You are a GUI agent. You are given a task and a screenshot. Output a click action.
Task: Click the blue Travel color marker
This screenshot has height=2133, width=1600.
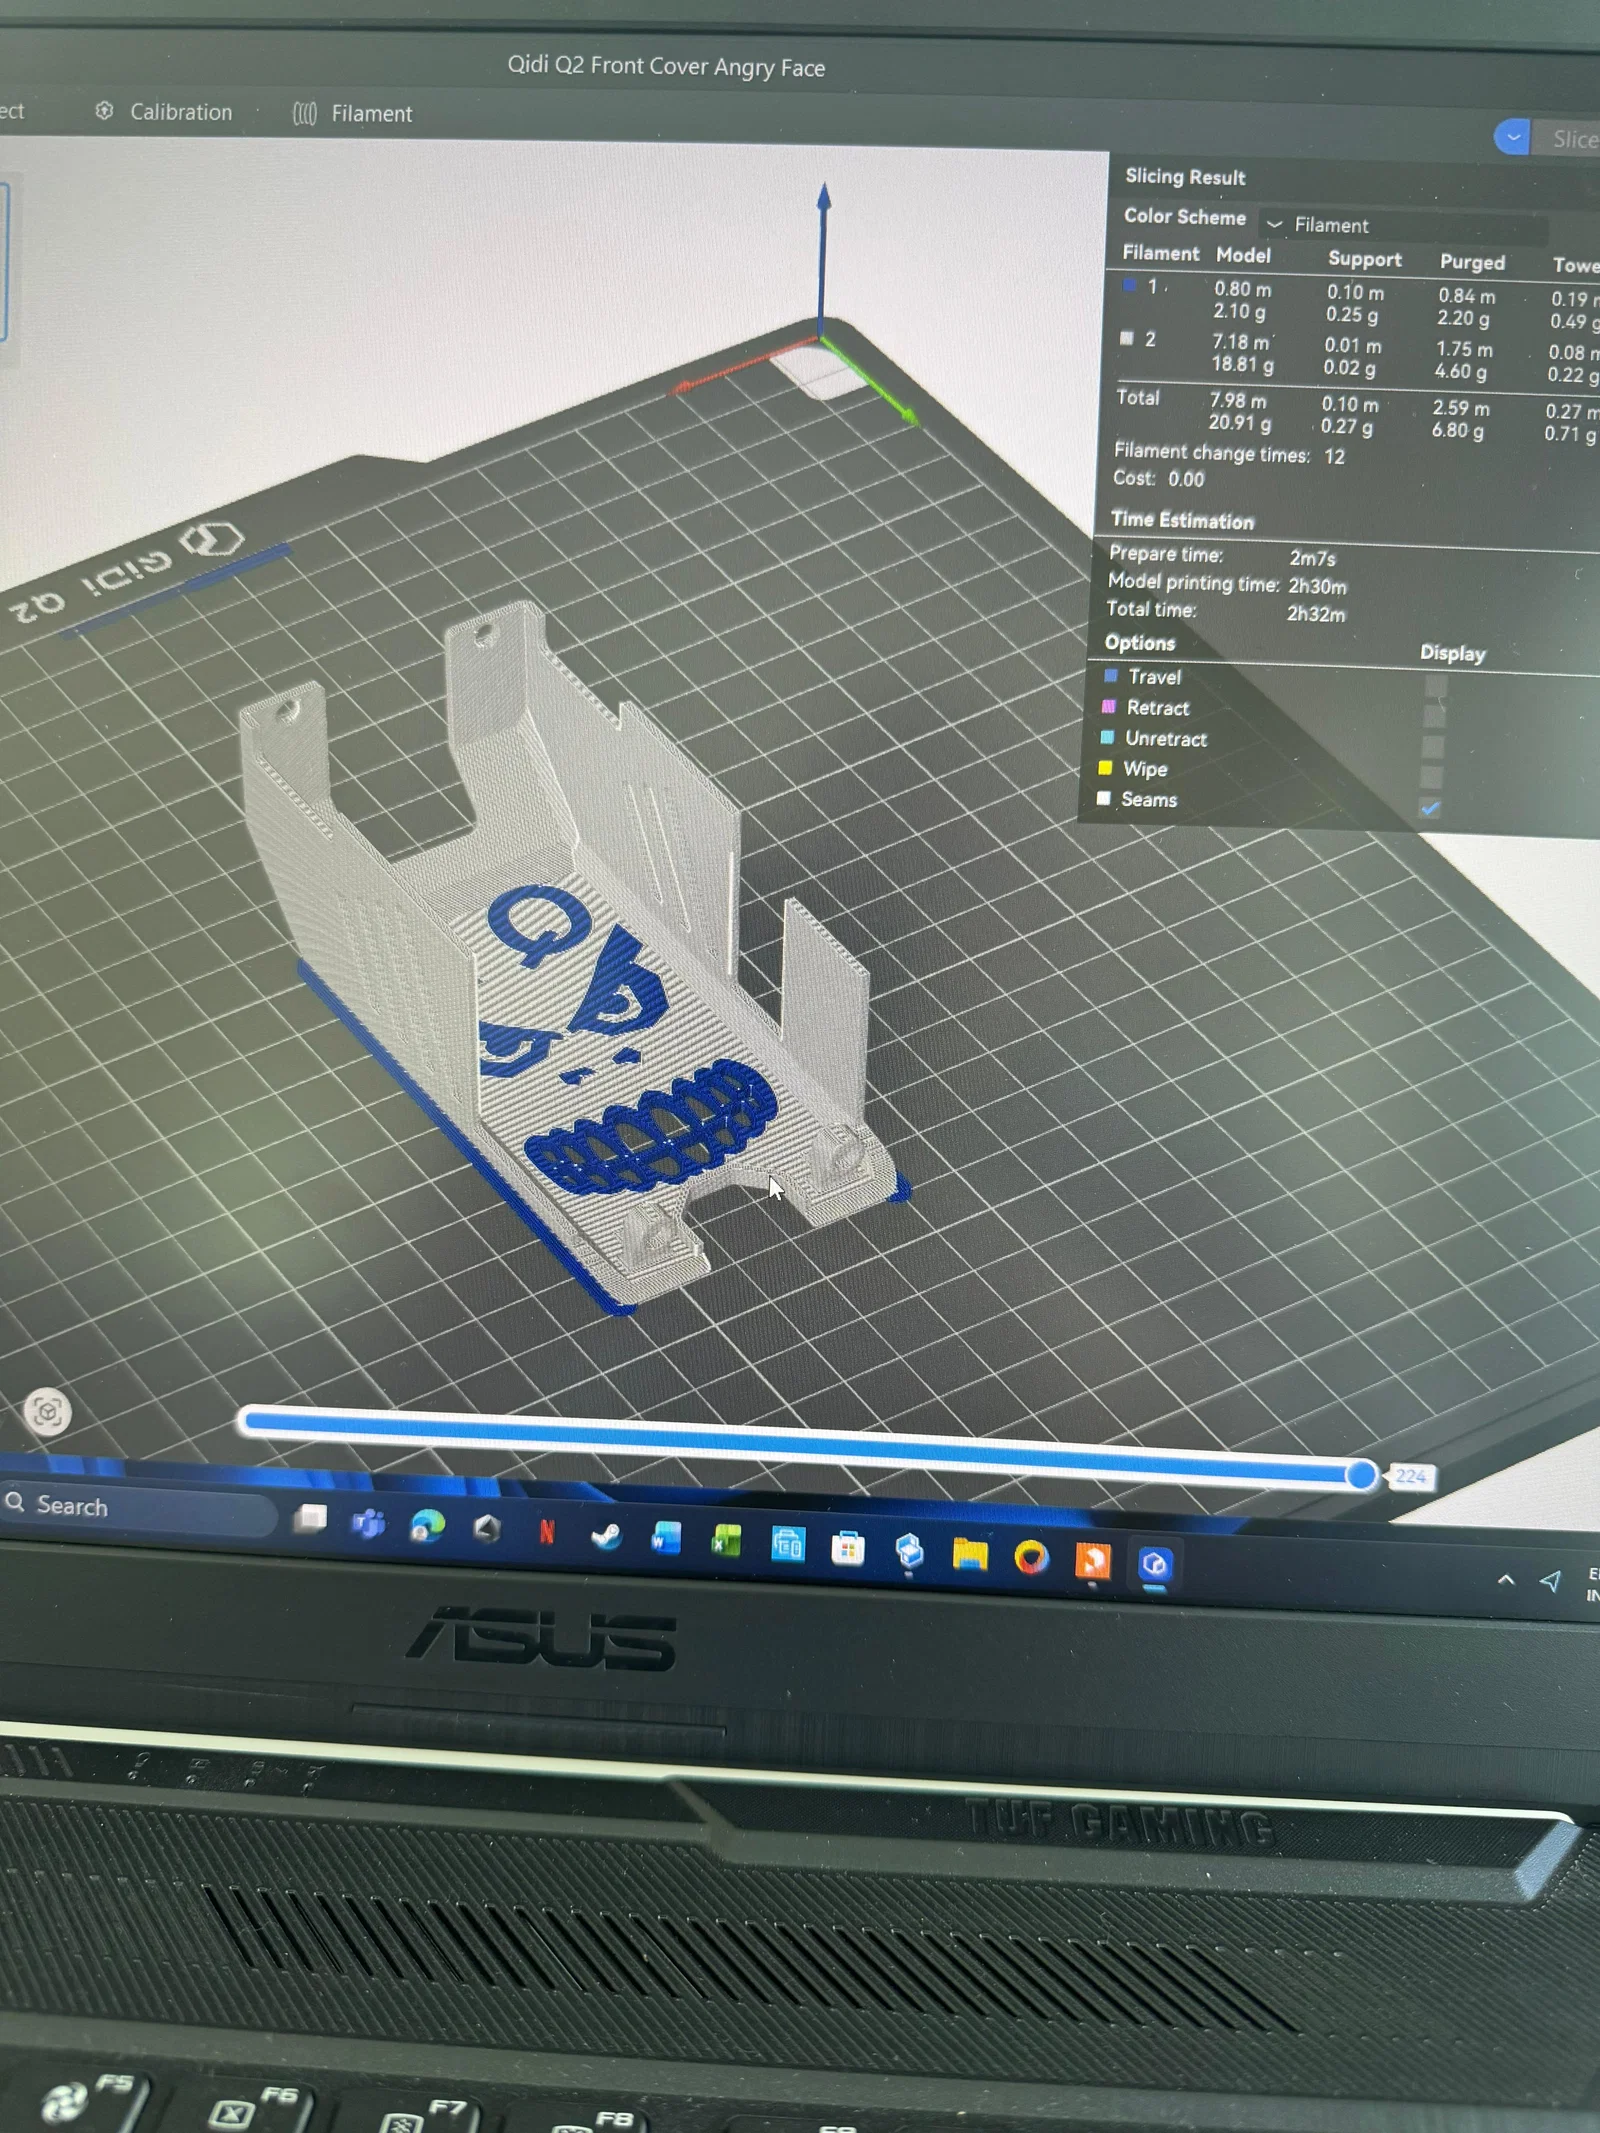tap(1110, 676)
